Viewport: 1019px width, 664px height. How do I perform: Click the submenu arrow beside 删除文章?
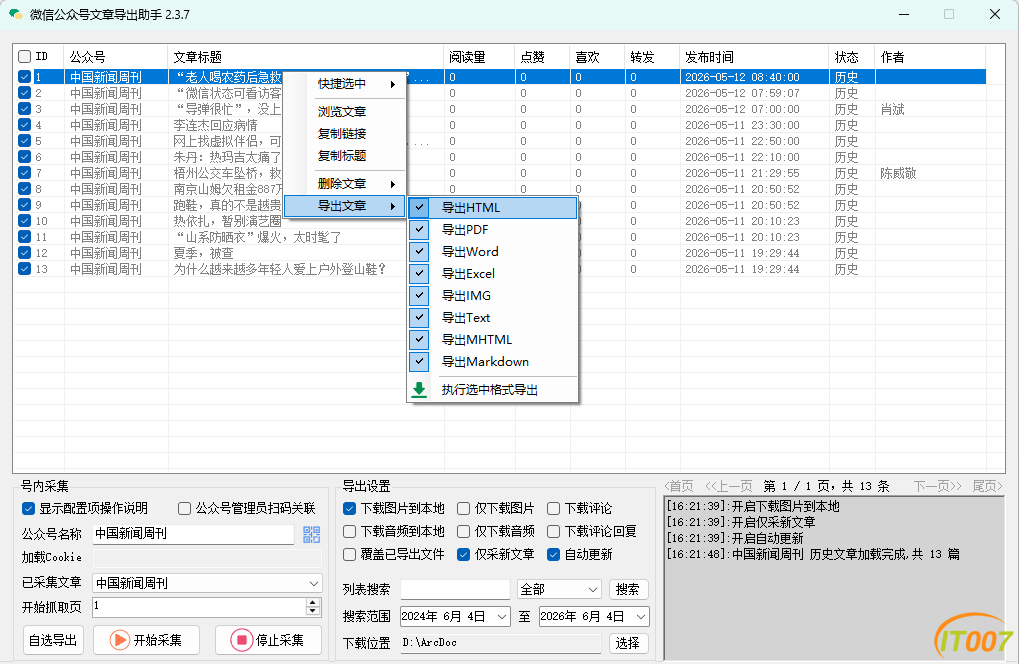pyautogui.click(x=393, y=184)
